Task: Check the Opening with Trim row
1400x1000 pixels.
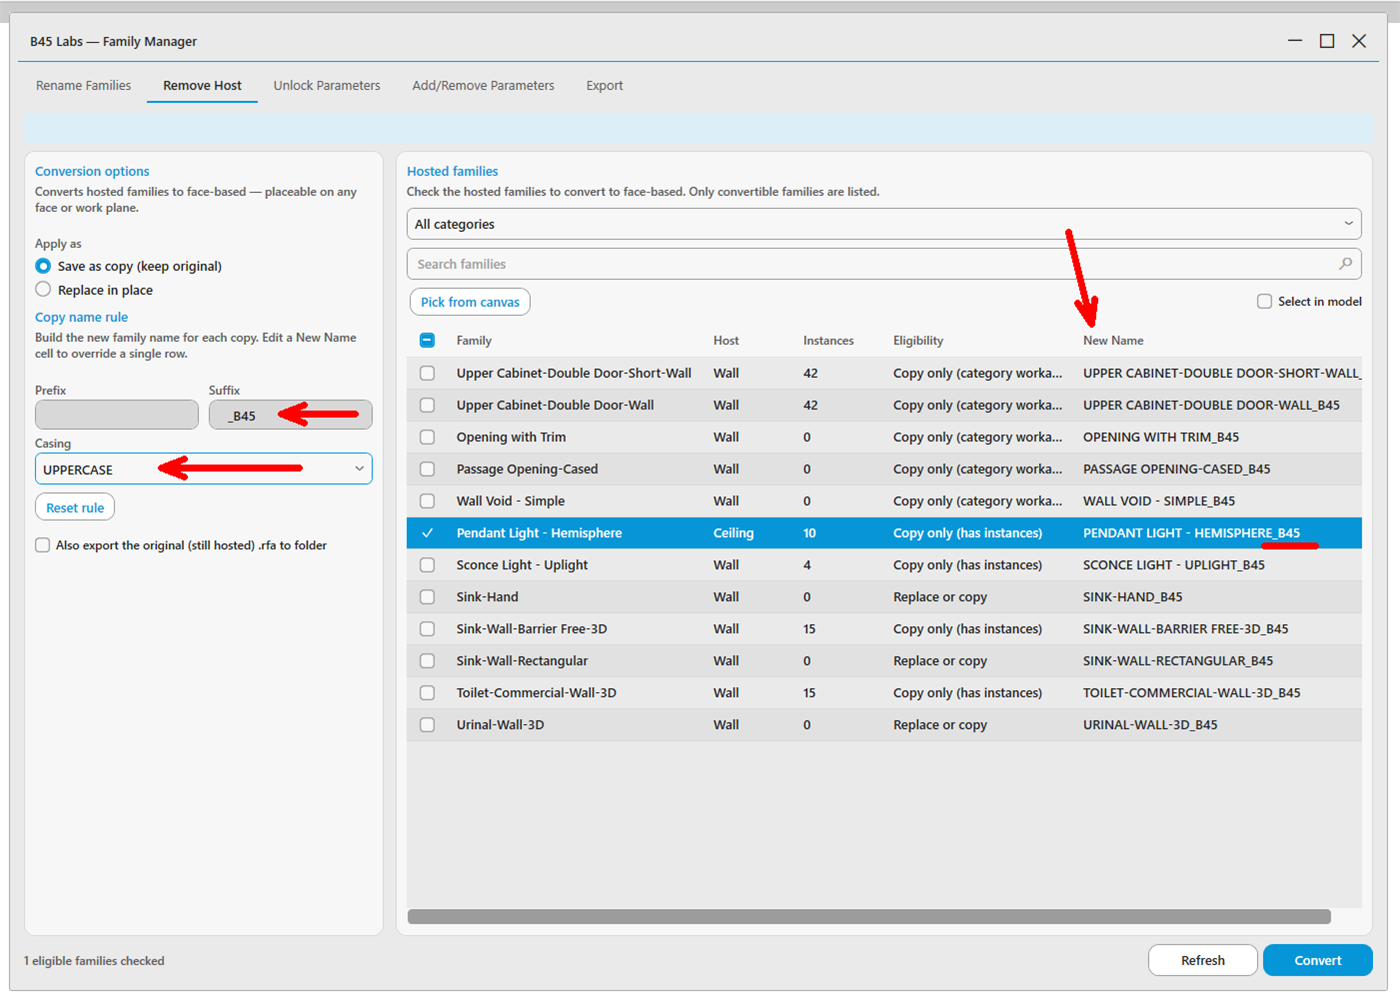Action: click(427, 437)
